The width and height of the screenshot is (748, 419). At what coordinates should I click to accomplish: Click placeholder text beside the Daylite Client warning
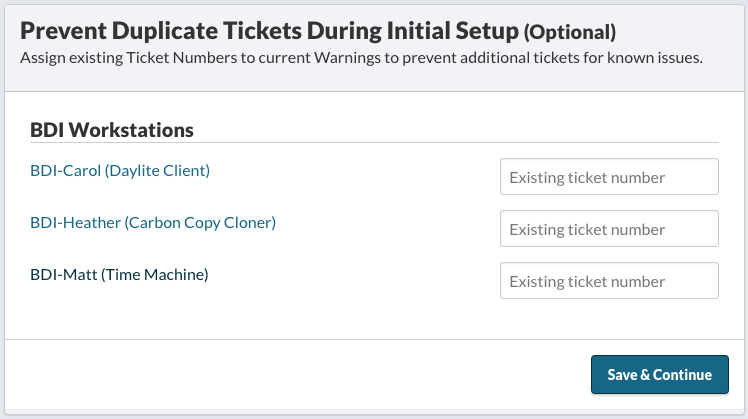coord(587,178)
